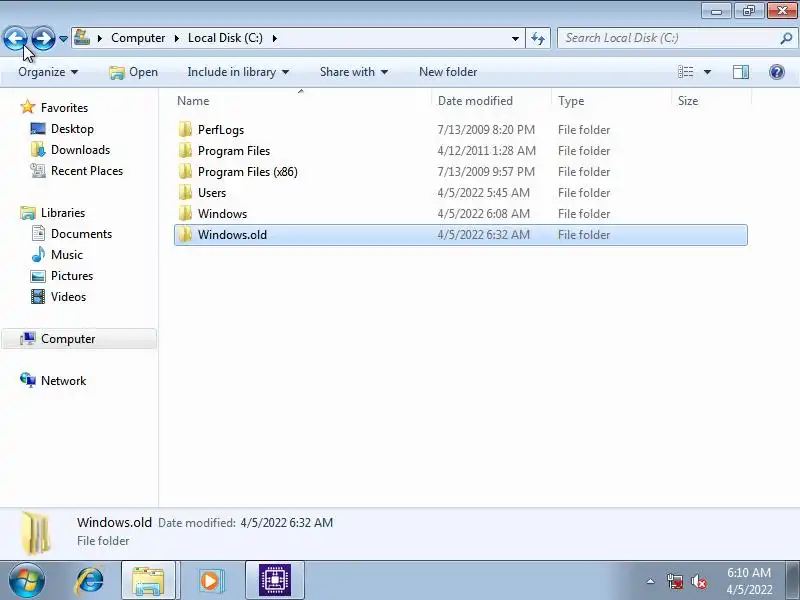The image size is (800, 600).
Task: Go forward using the Forward arrow button
Action: click(43, 38)
